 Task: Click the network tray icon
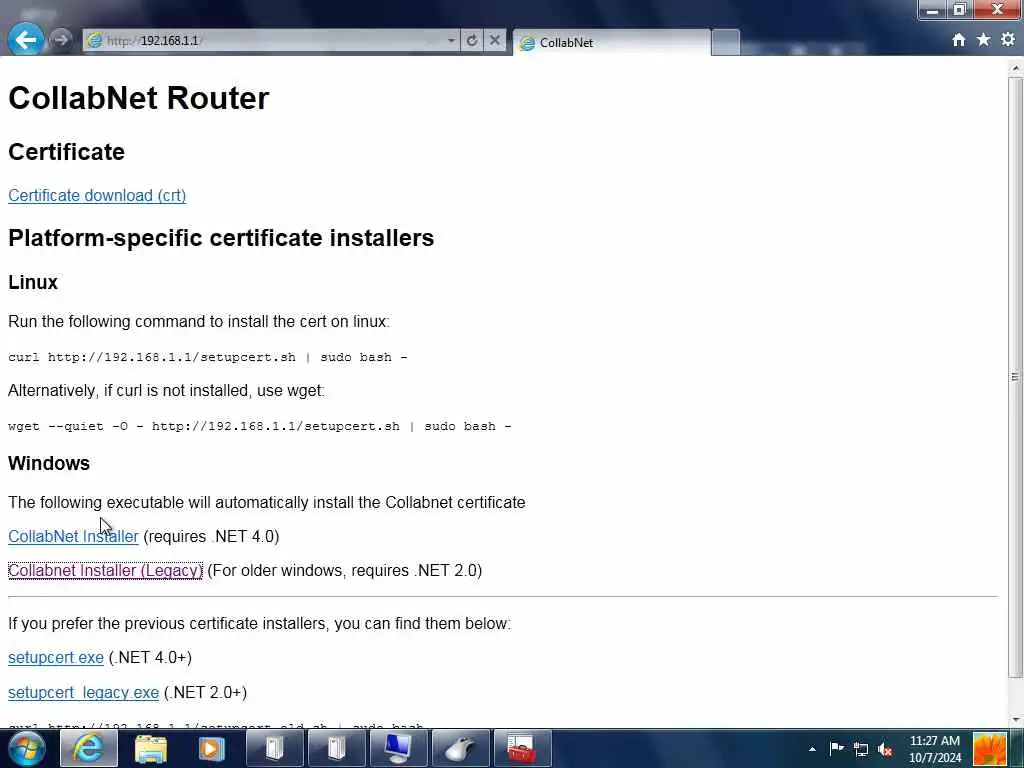[861, 750]
